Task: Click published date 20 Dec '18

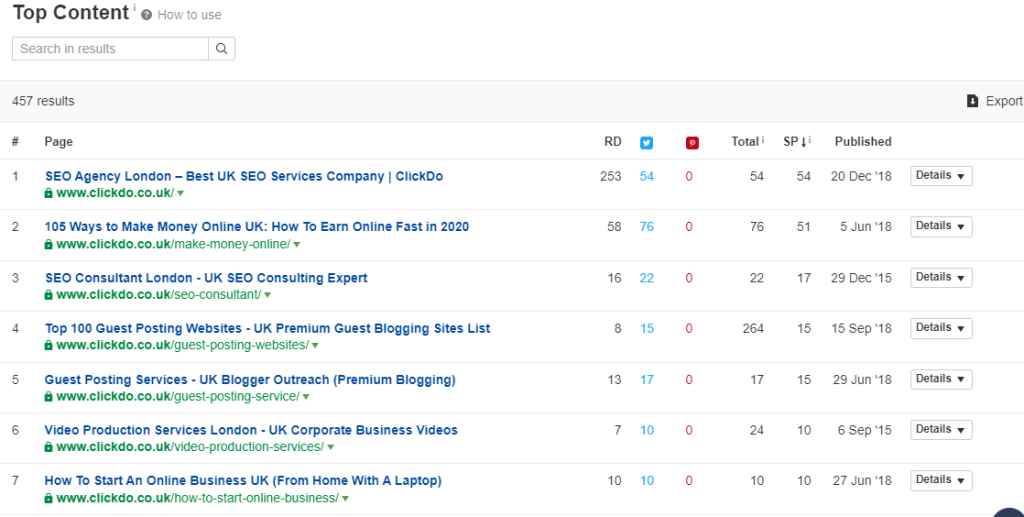Action: tap(861, 176)
